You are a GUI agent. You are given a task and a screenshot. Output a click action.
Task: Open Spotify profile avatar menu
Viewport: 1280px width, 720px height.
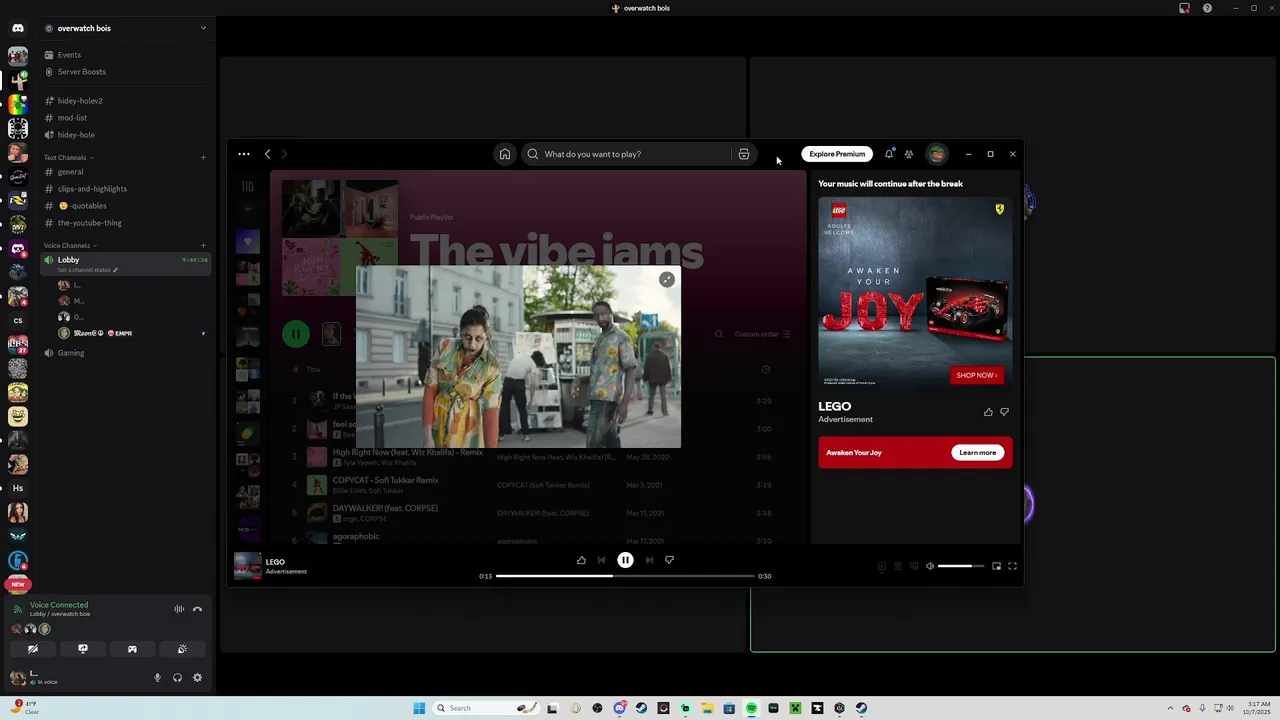click(x=937, y=154)
